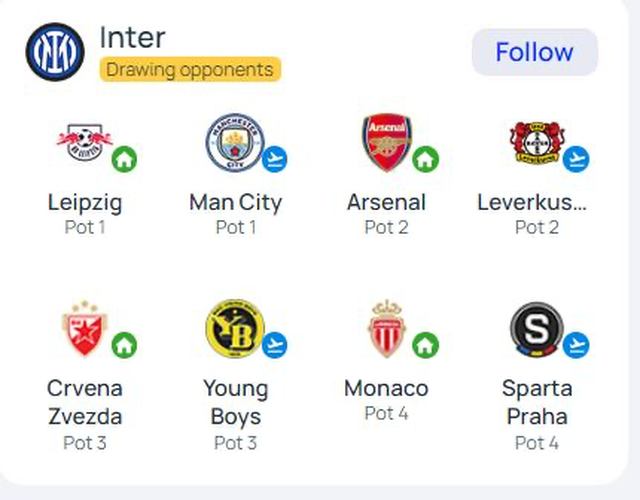Click the Follow button

coord(534,52)
